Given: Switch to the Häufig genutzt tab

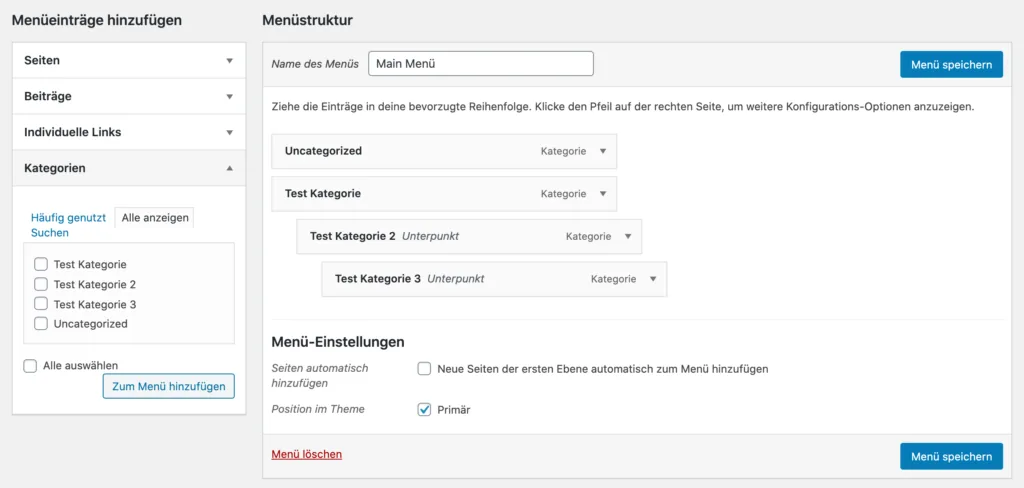Looking at the screenshot, I should pos(69,218).
